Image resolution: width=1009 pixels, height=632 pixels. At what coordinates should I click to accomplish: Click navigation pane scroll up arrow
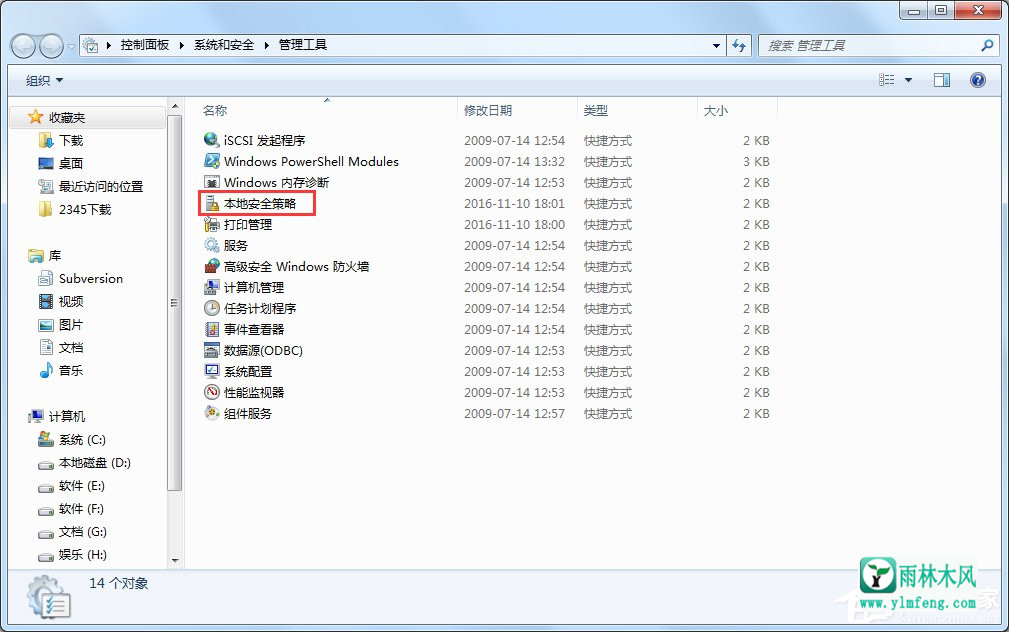(x=175, y=106)
